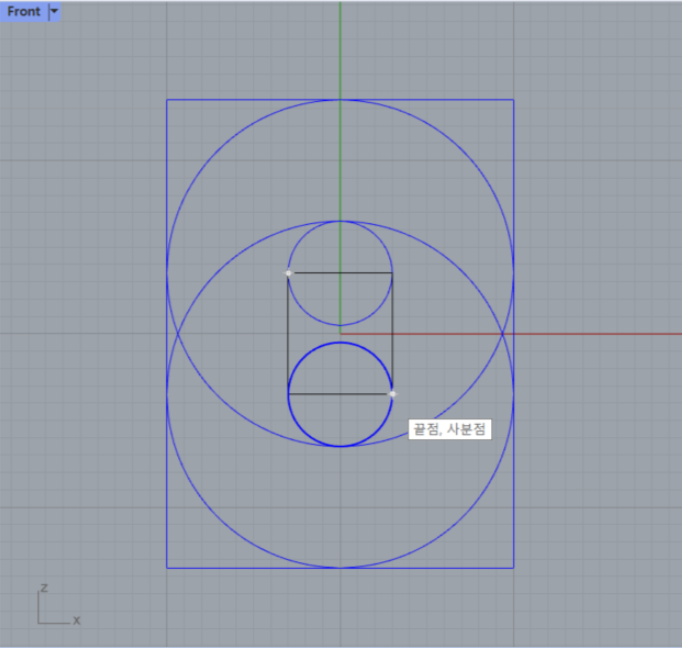Click the snap point at black rectangle's top-left corner
The height and width of the screenshot is (648, 682).
coord(288,273)
